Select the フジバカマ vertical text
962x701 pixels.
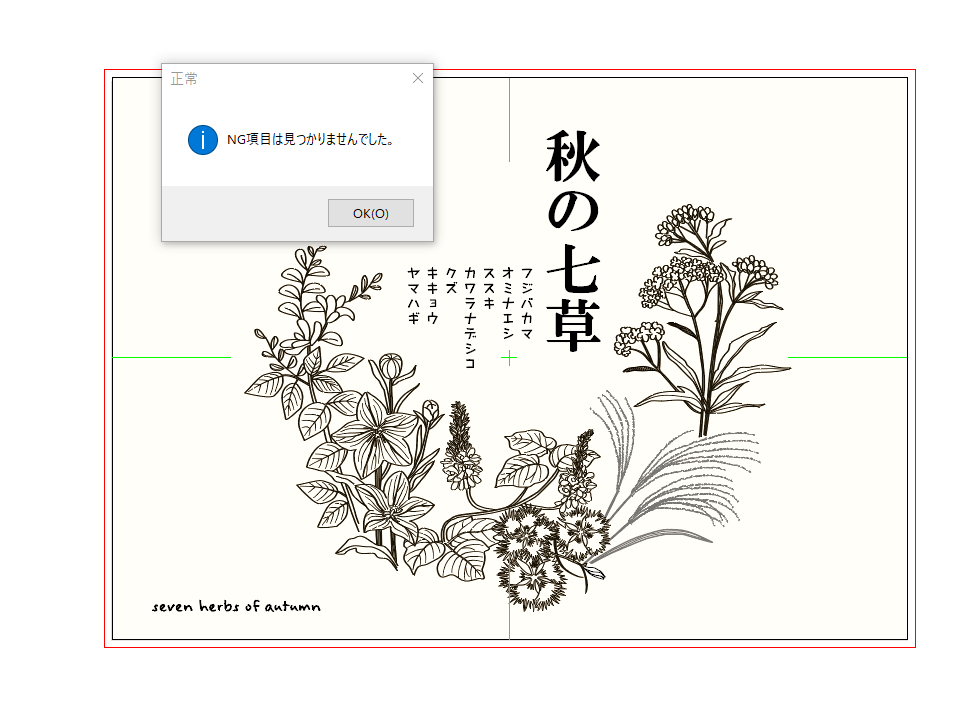[527, 303]
